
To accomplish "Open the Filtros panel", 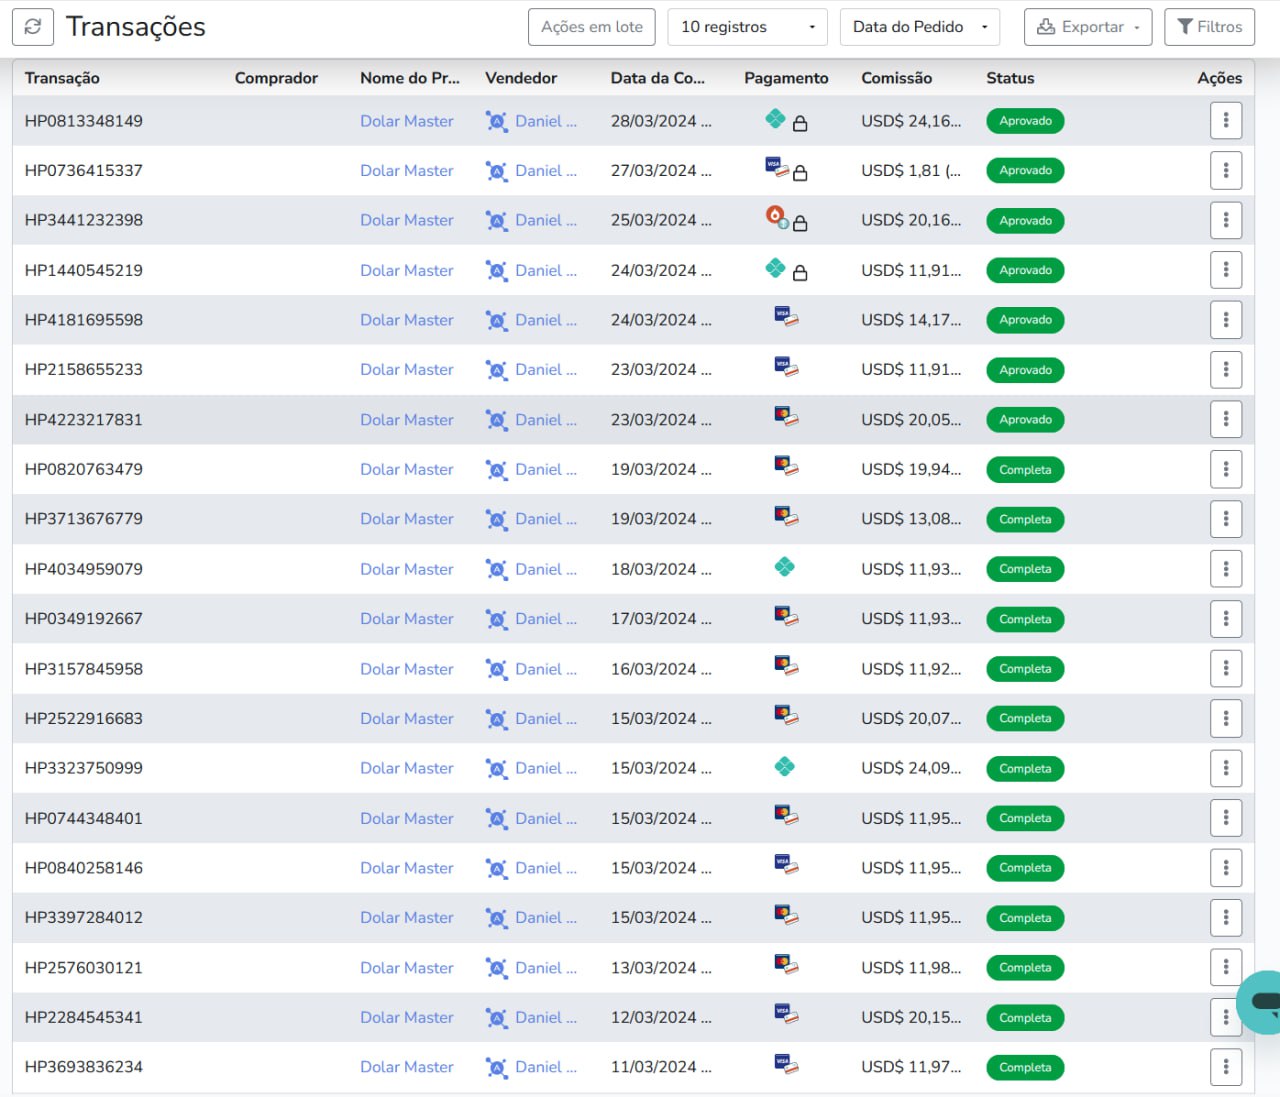I will click(1209, 27).
